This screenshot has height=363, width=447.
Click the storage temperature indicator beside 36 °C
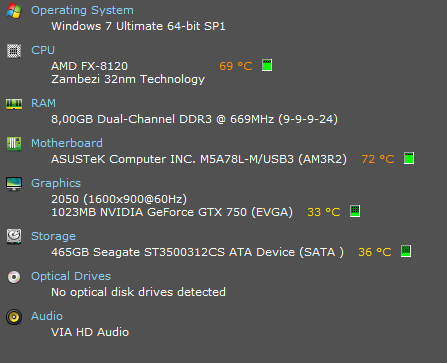406,251
